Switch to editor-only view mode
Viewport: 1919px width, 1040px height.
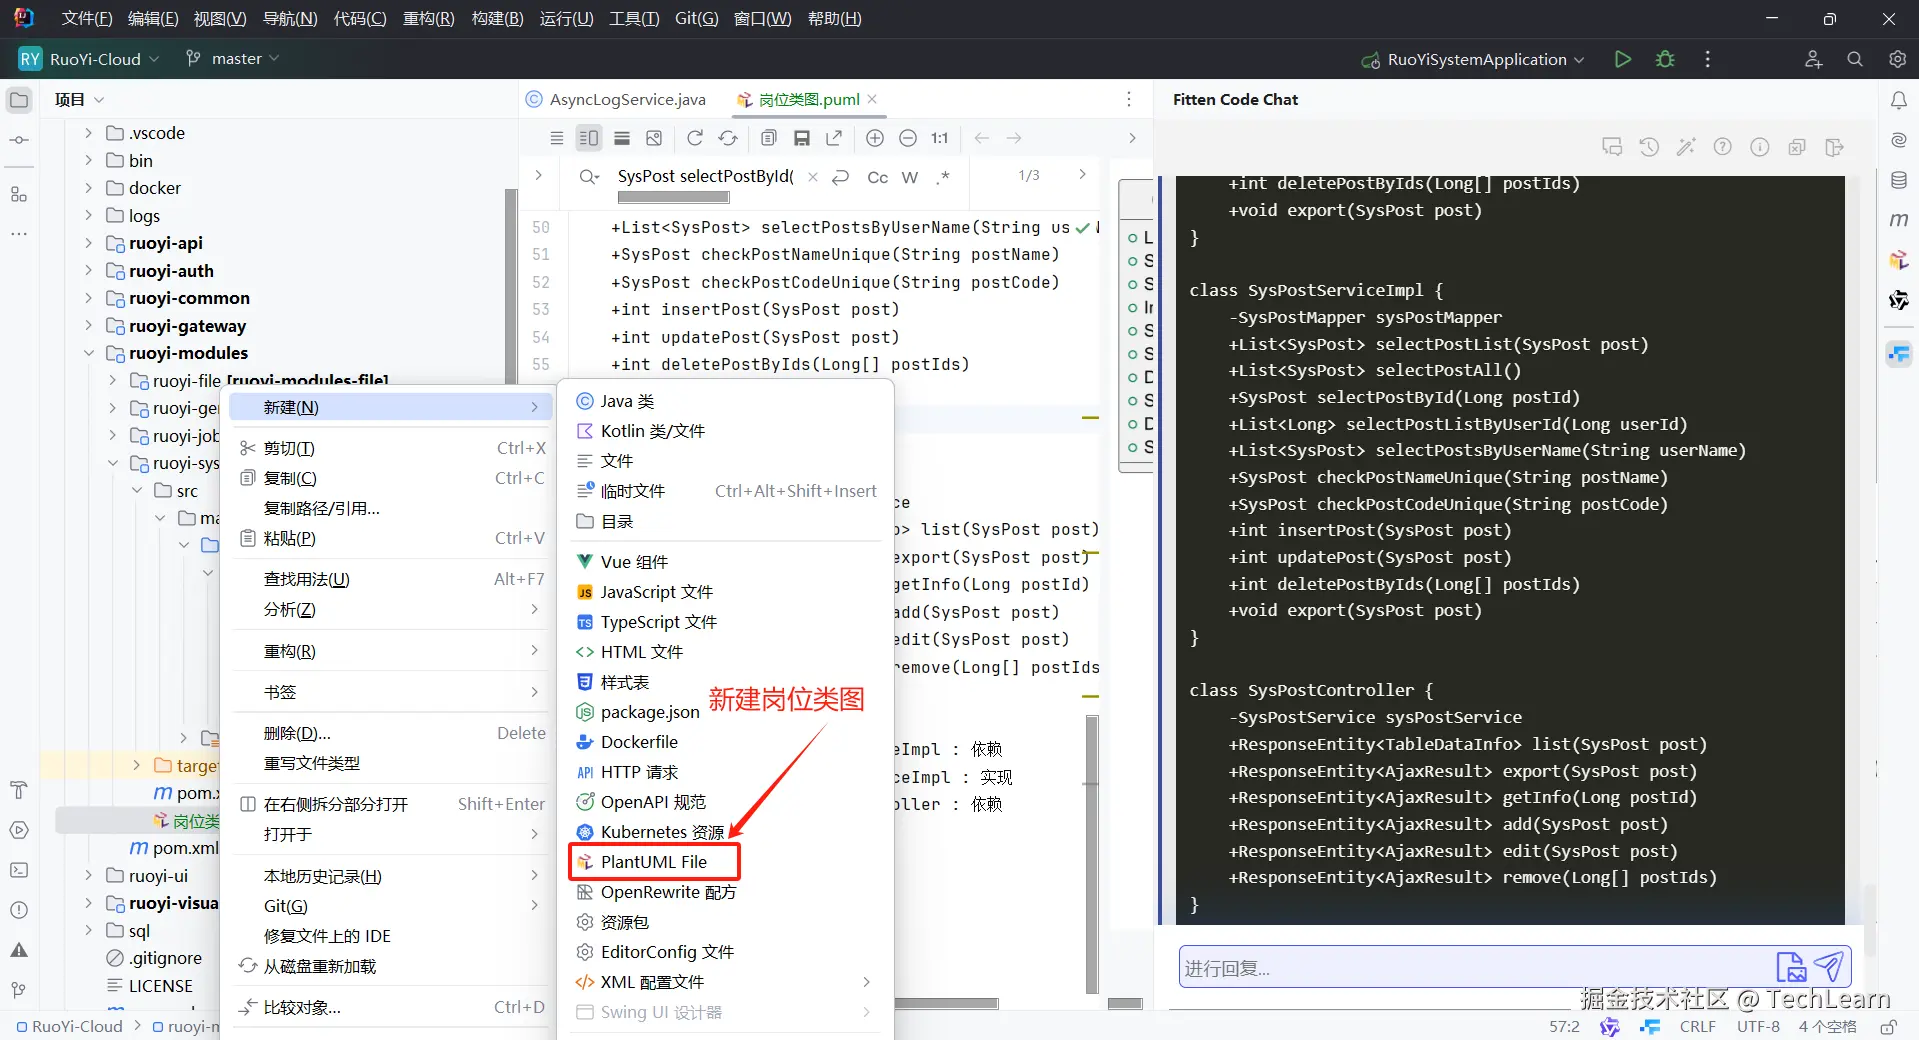[556, 138]
